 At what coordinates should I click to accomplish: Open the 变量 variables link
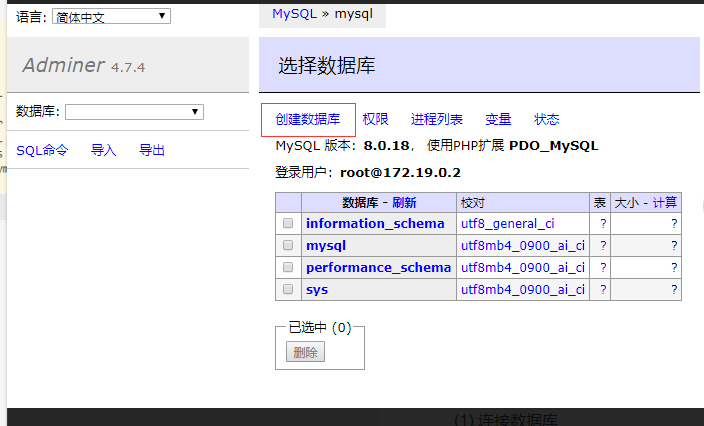(498, 119)
